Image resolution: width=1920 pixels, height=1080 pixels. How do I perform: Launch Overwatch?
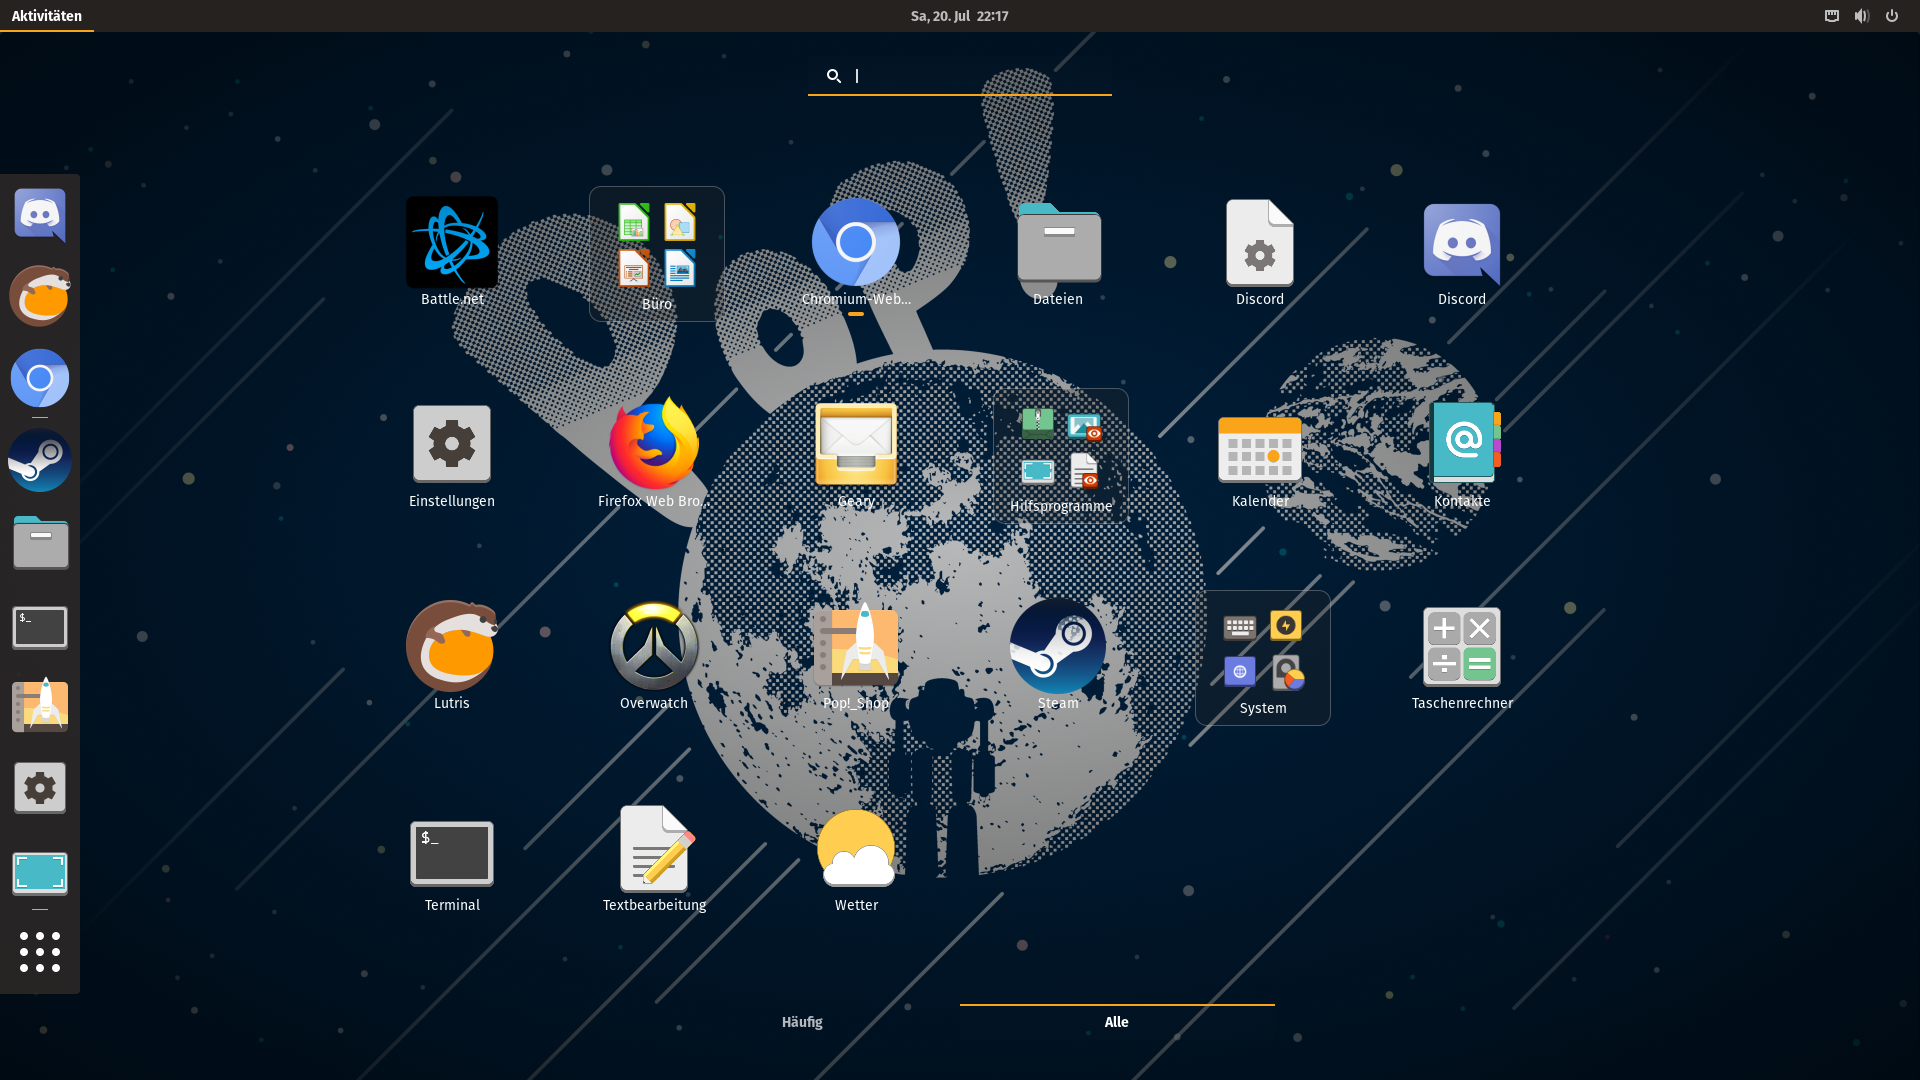tap(654, 656)
